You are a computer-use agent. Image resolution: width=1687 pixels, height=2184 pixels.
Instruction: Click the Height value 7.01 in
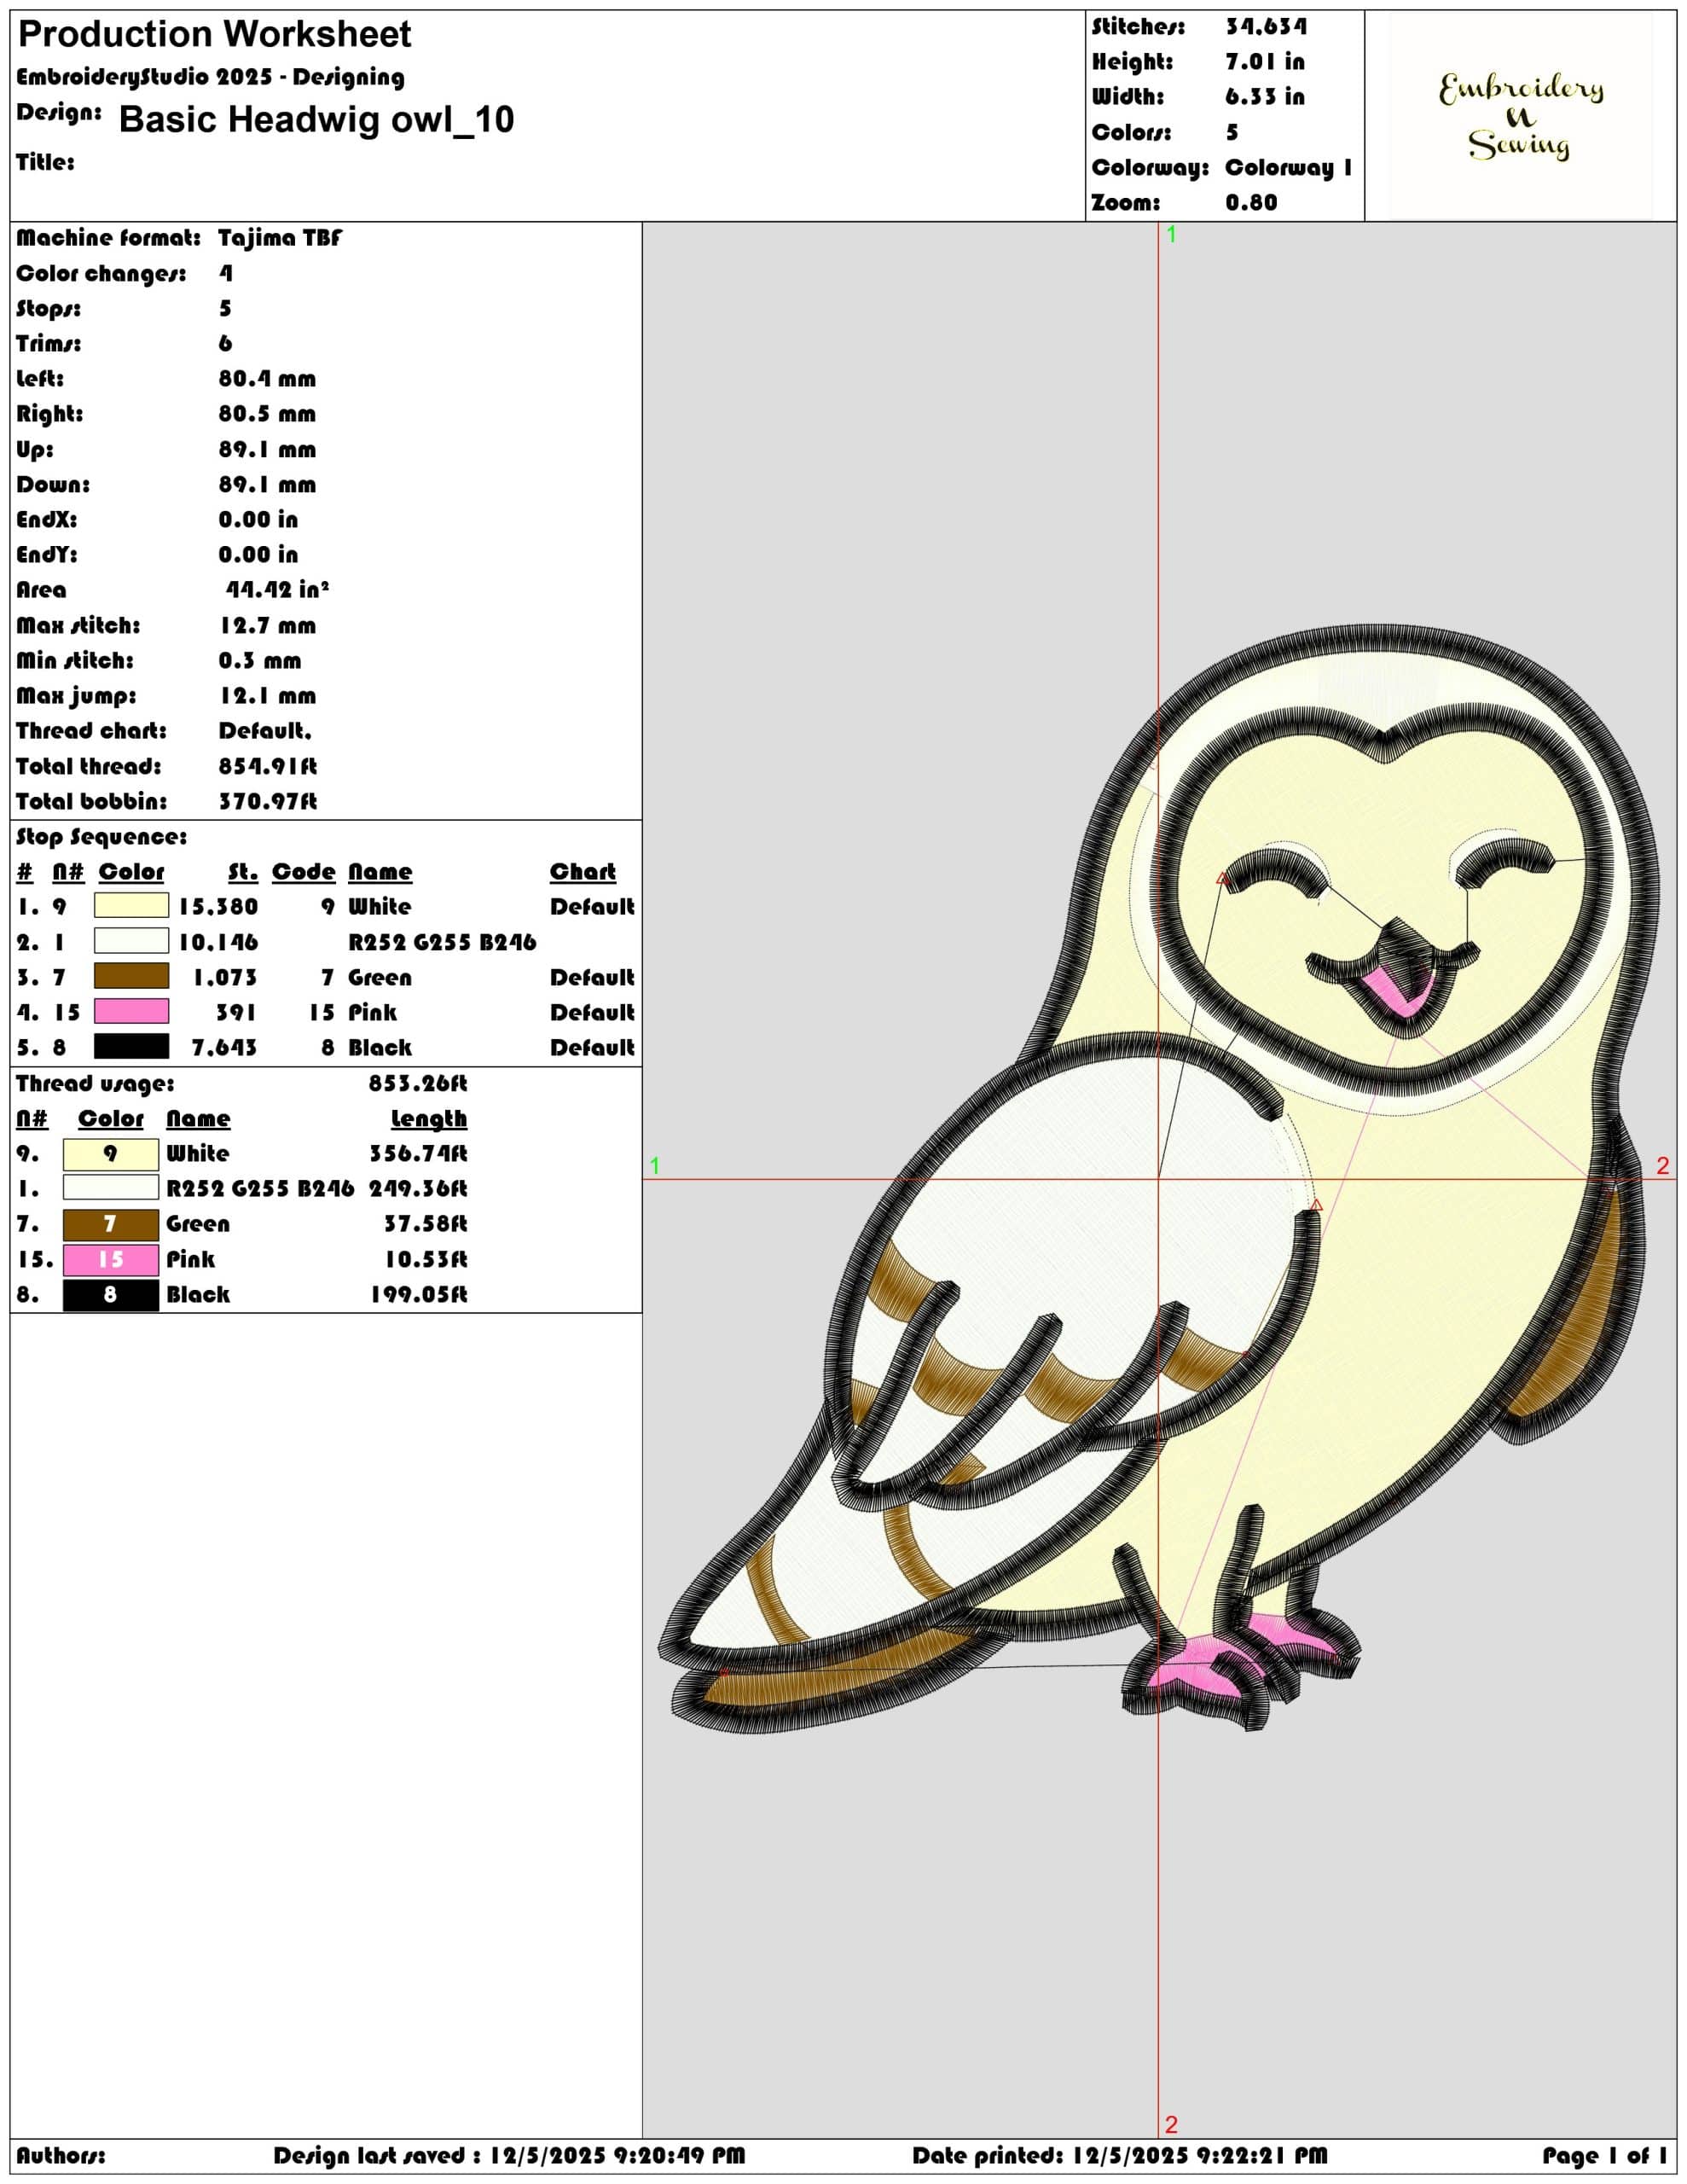1265,62
